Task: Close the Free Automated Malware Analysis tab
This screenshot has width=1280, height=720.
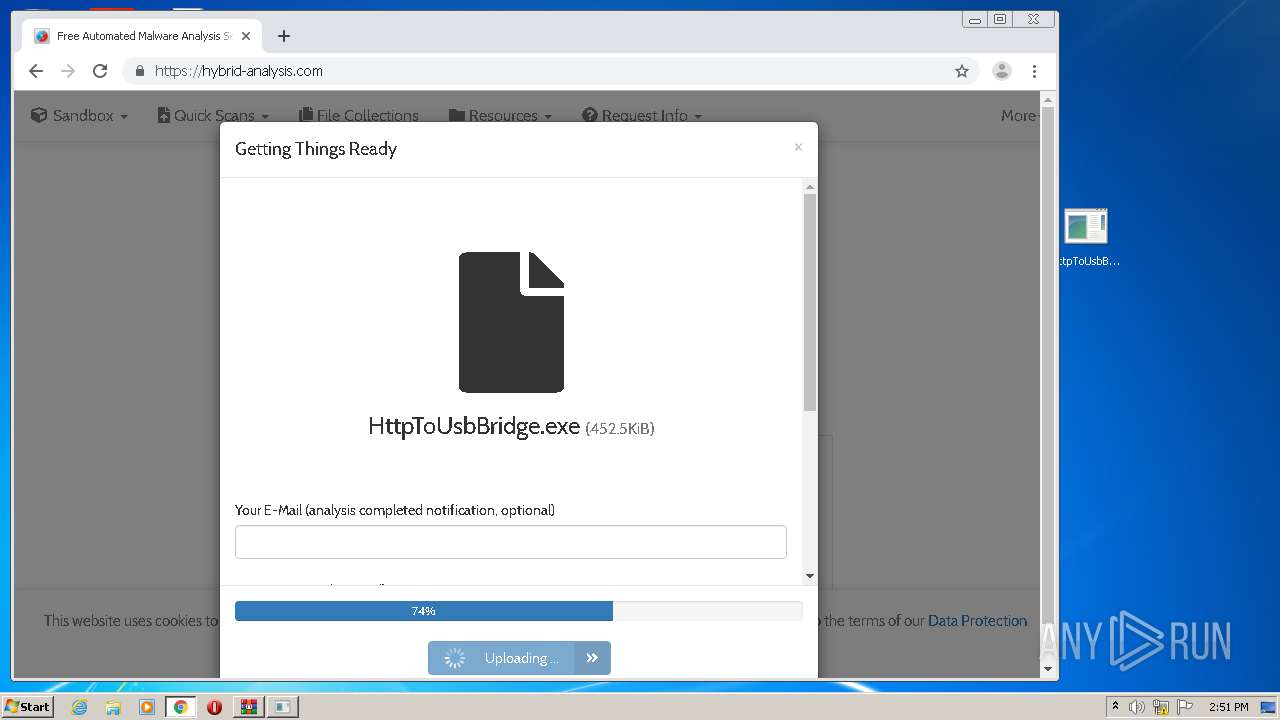Action: (x=246, y=36)
